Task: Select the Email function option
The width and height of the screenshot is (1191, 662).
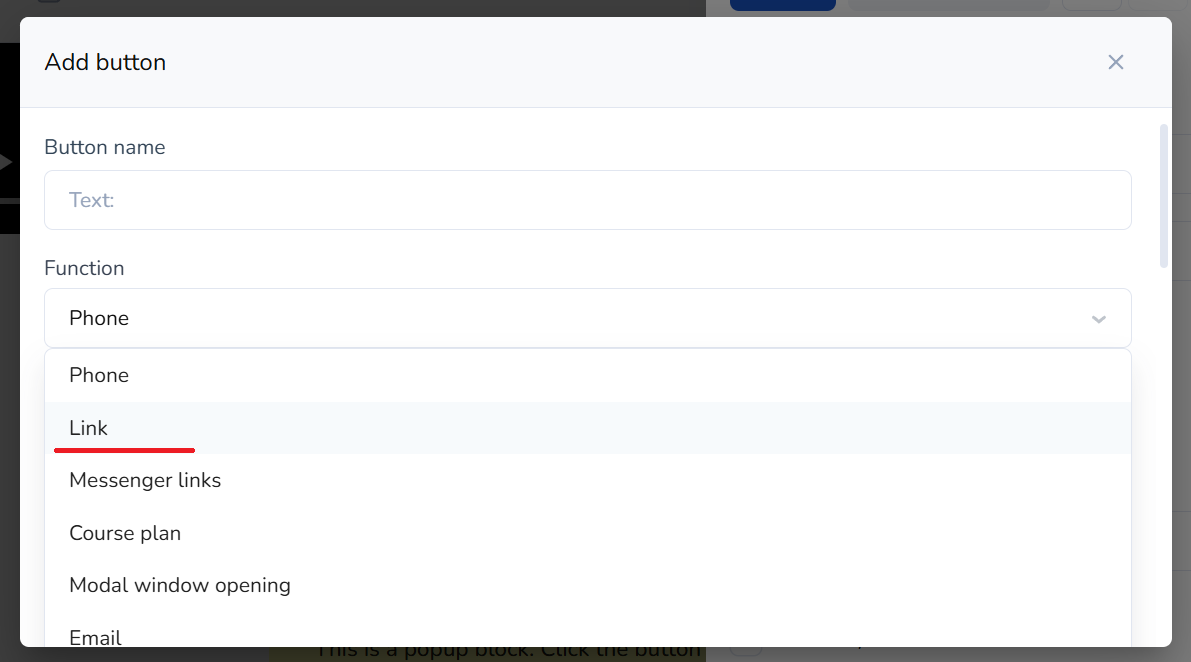Action: pyautogui.click(x=95, y=636)
